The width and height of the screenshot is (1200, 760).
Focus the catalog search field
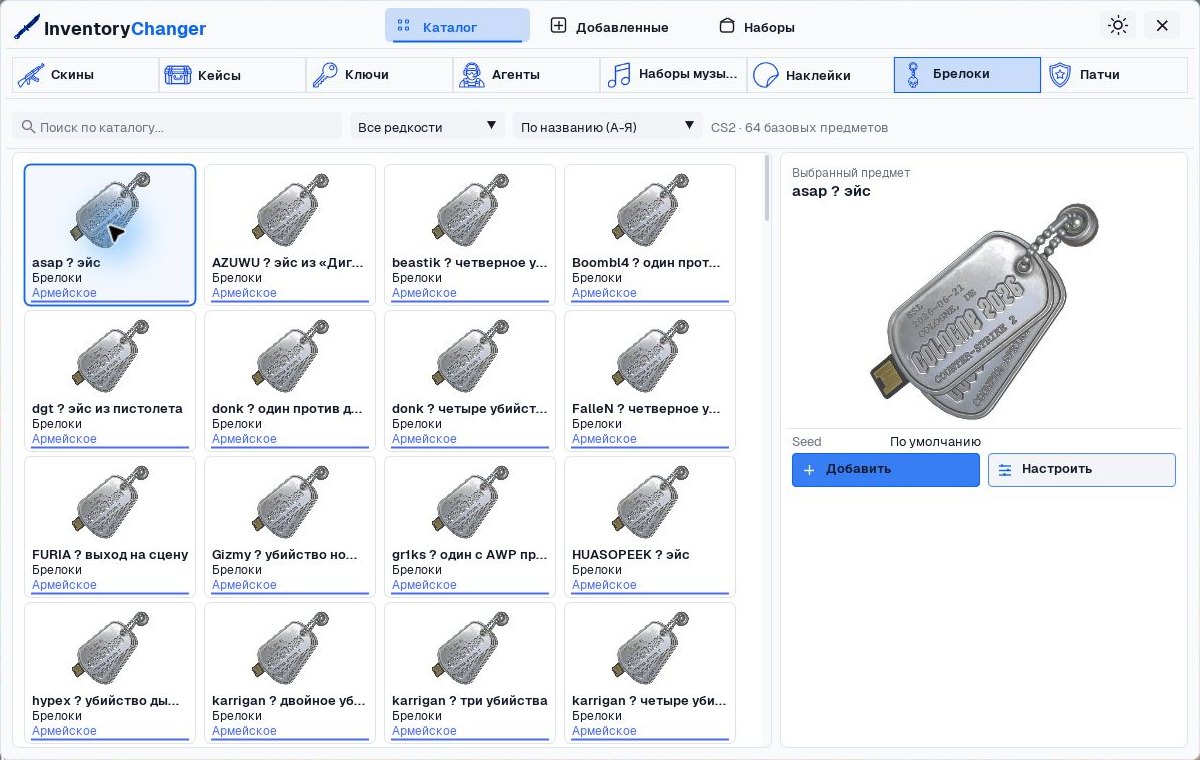[177, 127]
